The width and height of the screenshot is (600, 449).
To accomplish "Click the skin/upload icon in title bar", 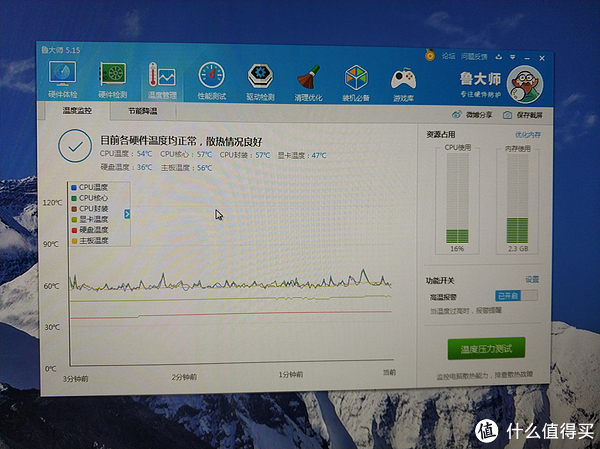I will click(x=498, y=57).
